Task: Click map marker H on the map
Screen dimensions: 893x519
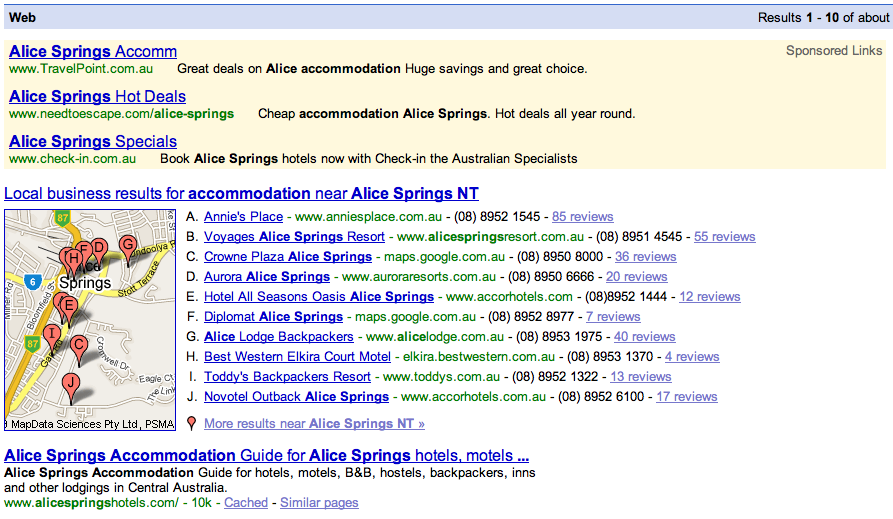Action: (x=73, y=259)
